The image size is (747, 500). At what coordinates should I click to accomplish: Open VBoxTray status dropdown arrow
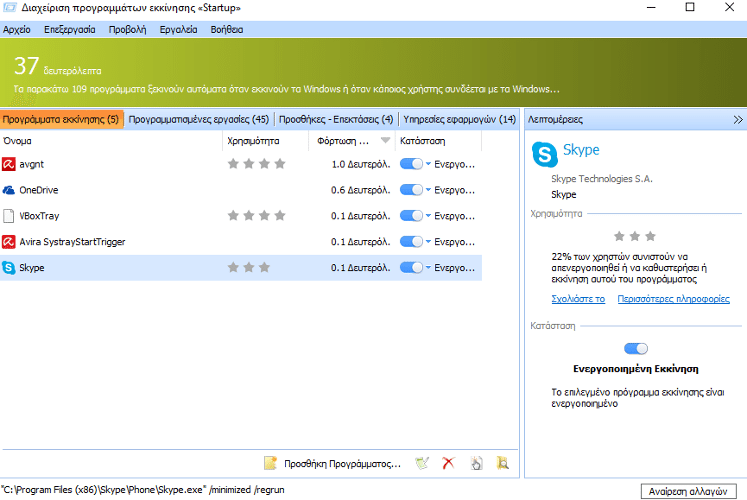point(428,216)
